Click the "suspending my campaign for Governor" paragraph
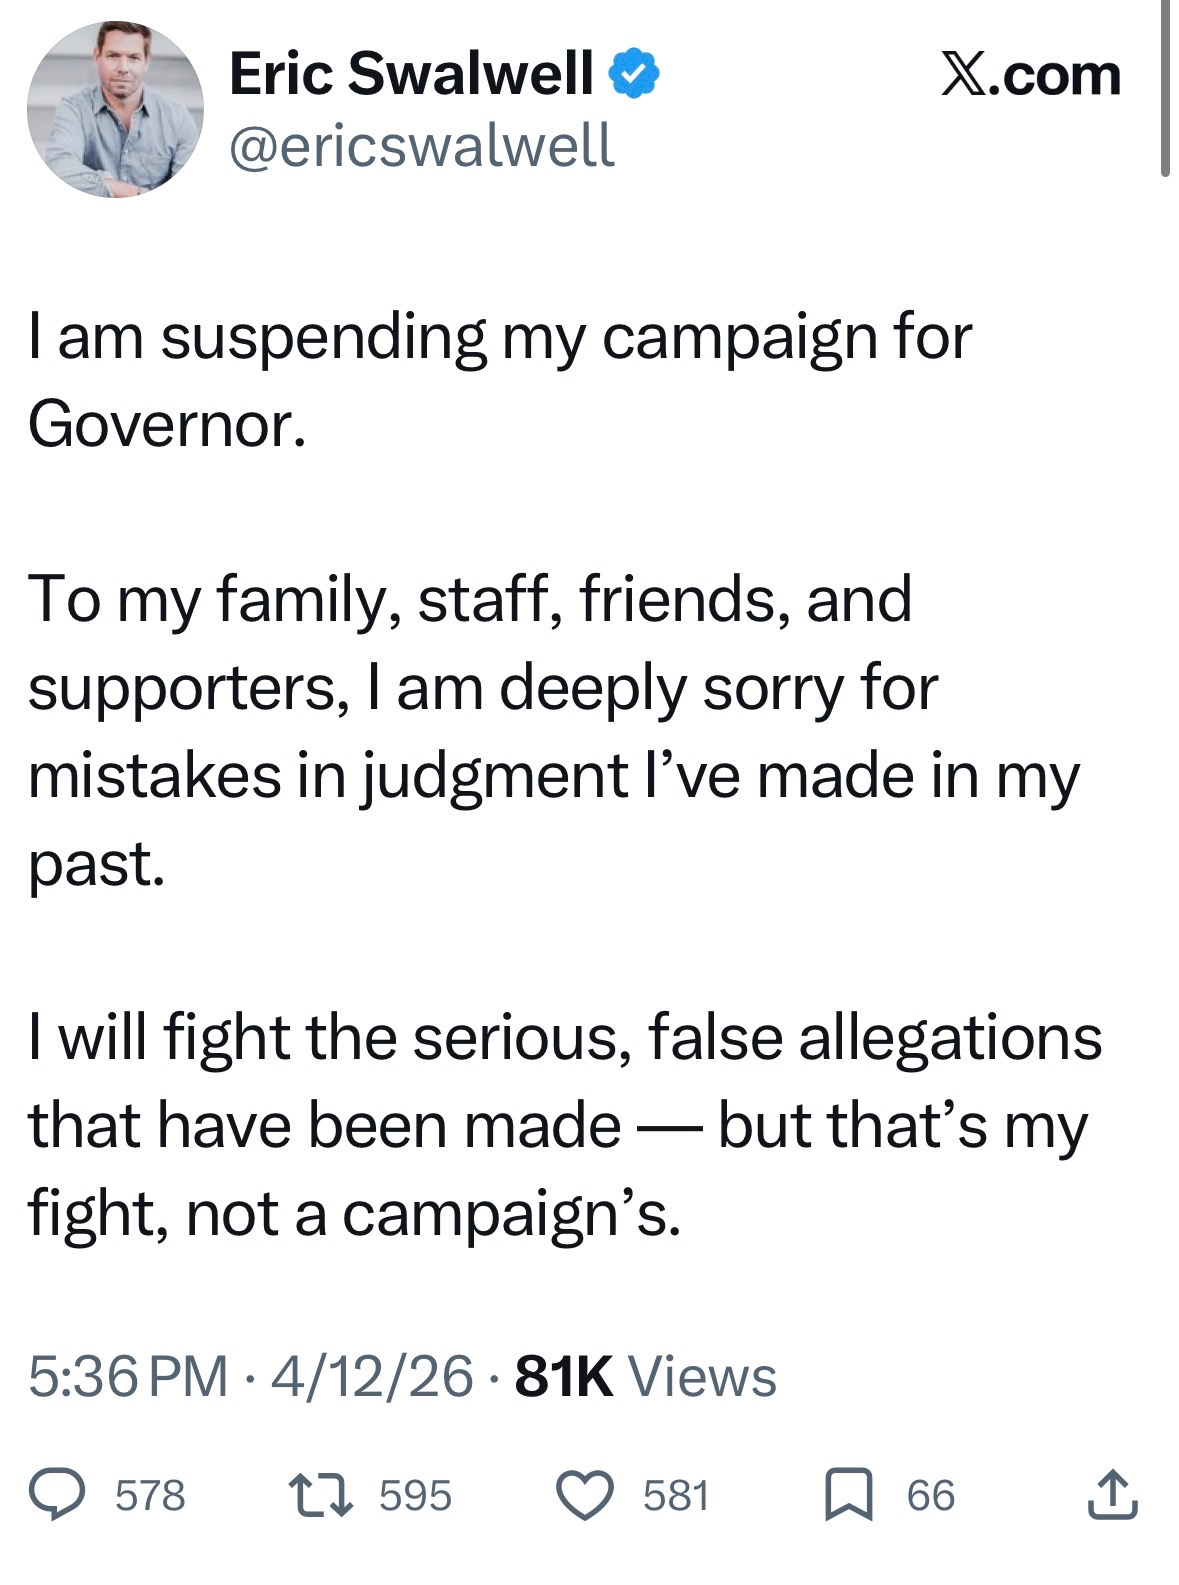 [x=499, y=380]
